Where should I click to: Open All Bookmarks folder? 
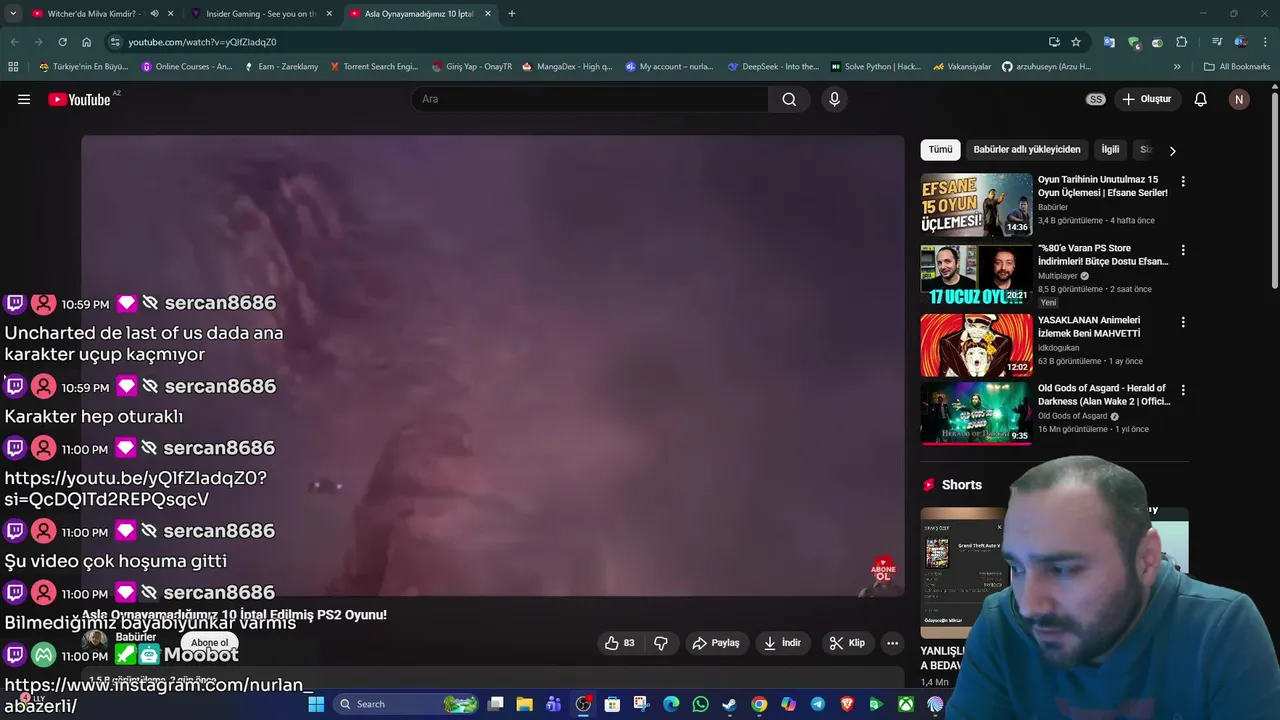tap(1237, 67)
